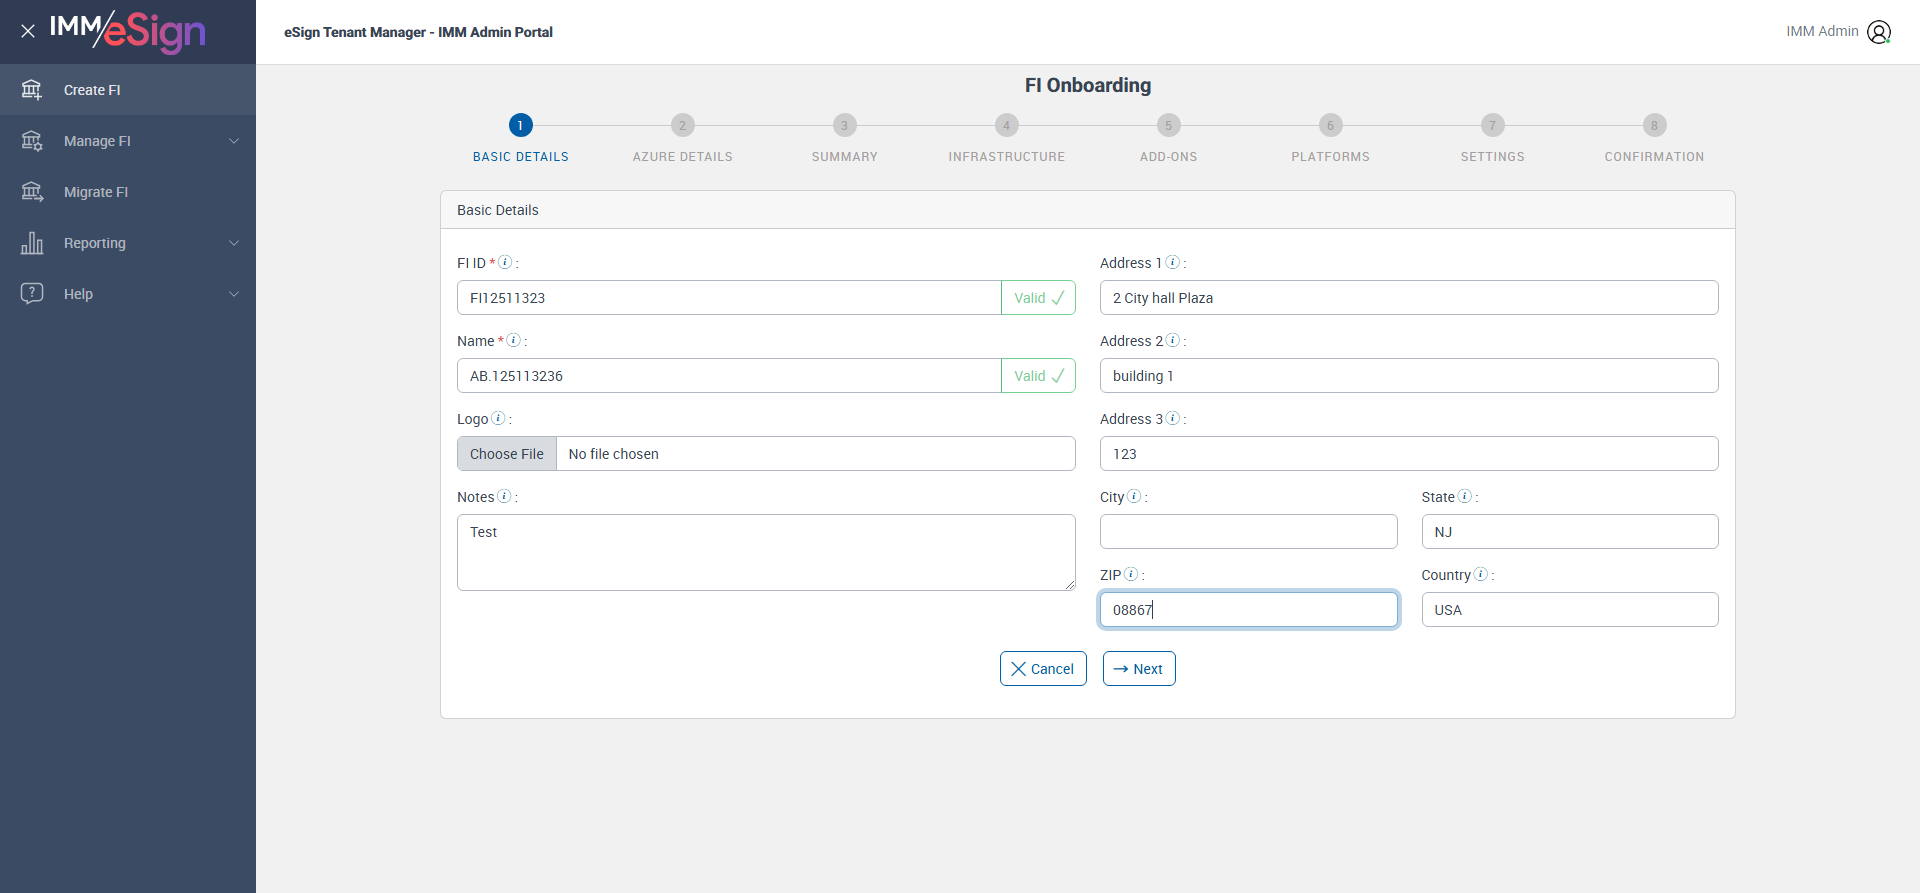
Task: Expand the Reporting submenu chevron
Action: point(234,243)
